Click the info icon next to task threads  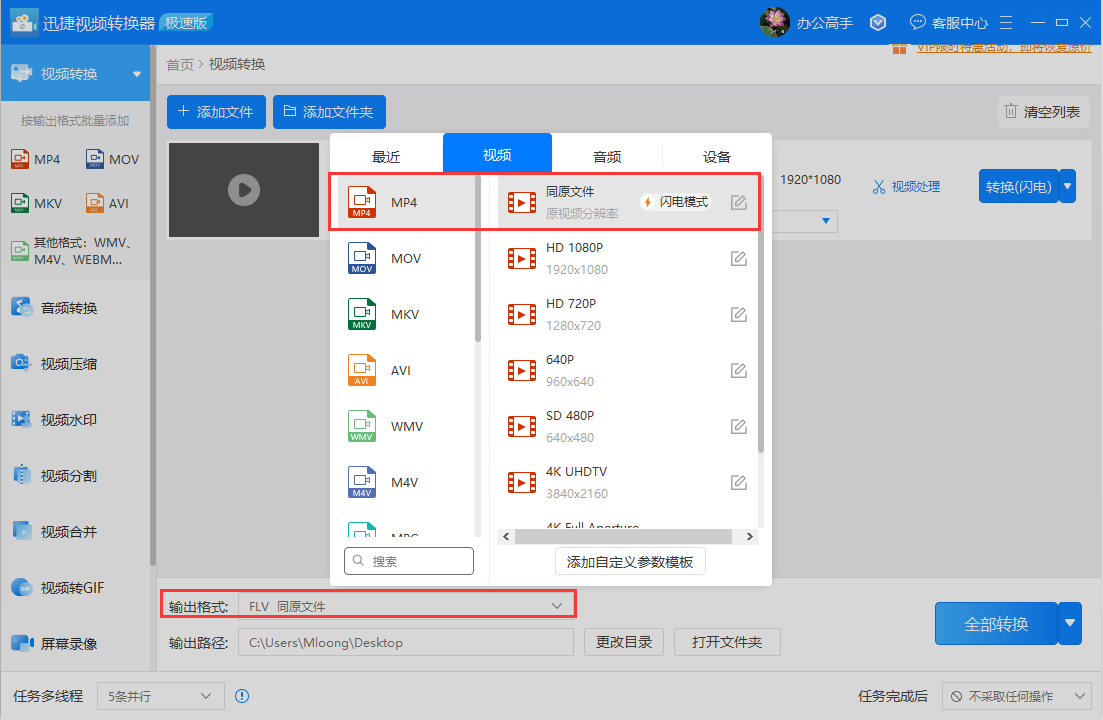241,696
